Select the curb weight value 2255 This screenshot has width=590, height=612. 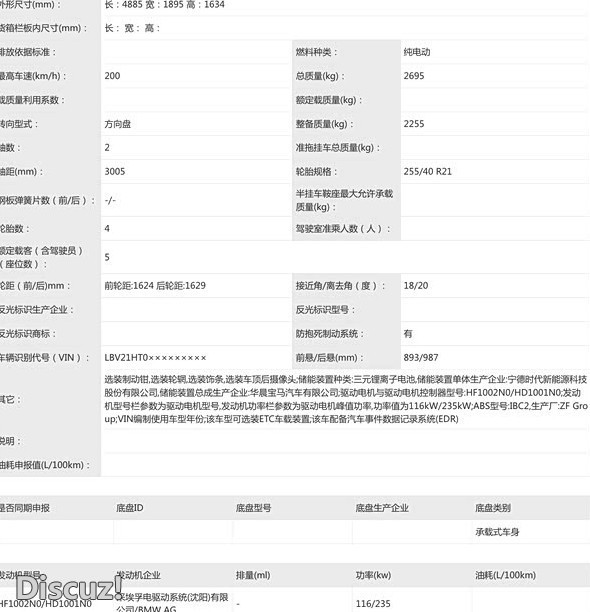[x=414, y=124]
